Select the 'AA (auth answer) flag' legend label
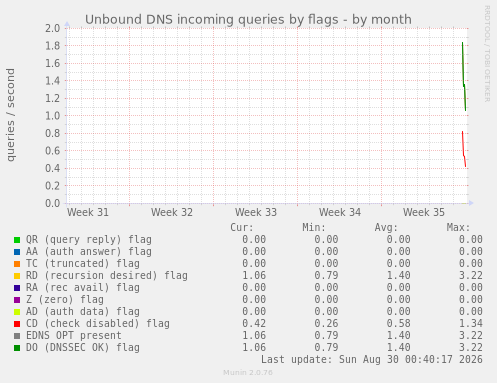 coord(89,252)
